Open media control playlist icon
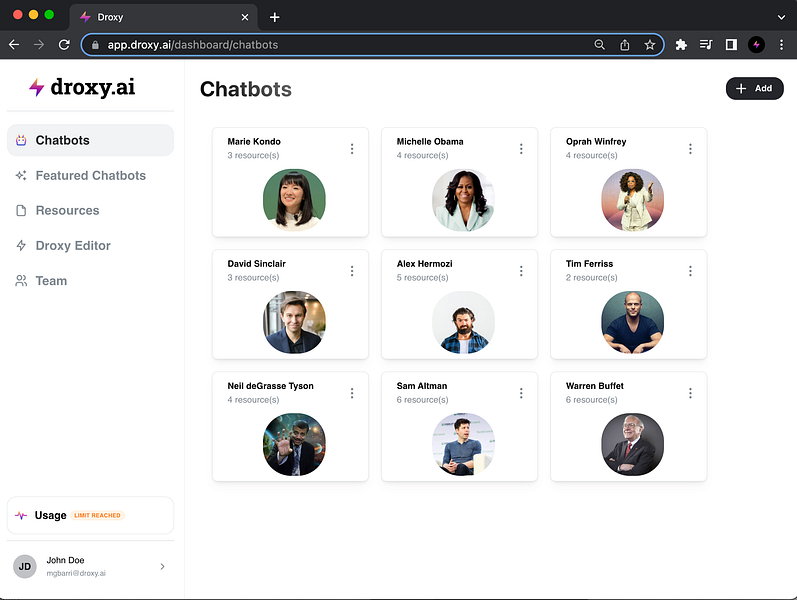This screenshot has height=600, width=797. (706, 45)
